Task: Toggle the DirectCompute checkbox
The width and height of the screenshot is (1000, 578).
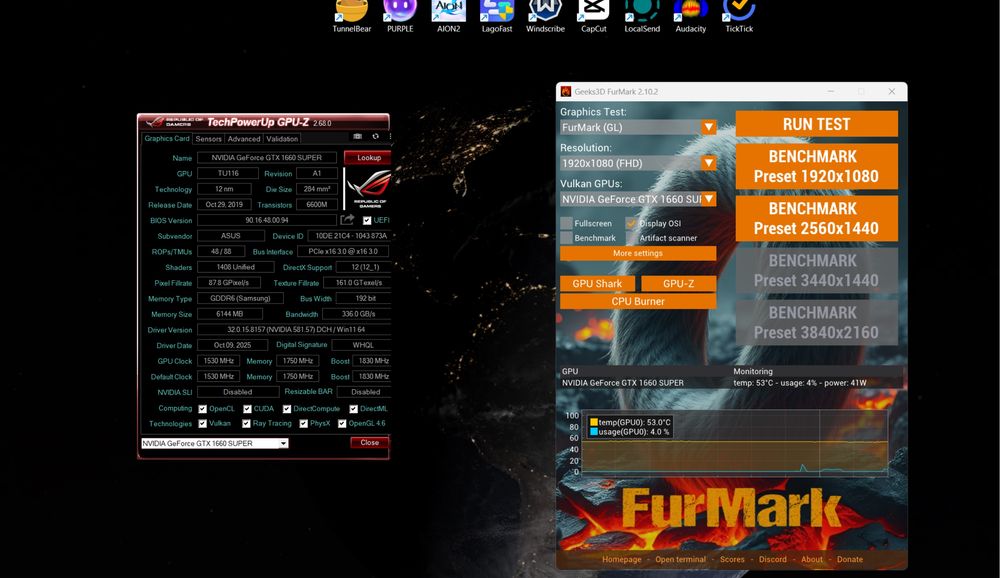Action: click(x=287, y=409)
